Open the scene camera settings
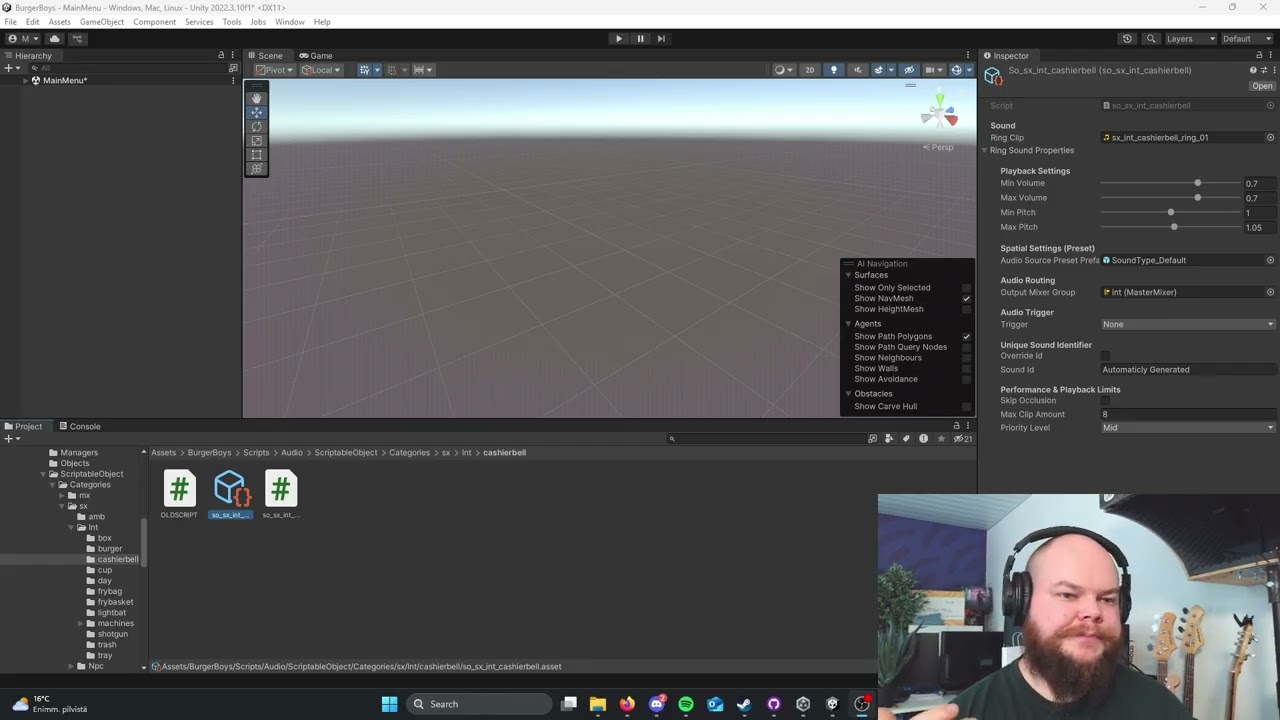This screenshot has width=1280, height=720. (x=932, y=70)
